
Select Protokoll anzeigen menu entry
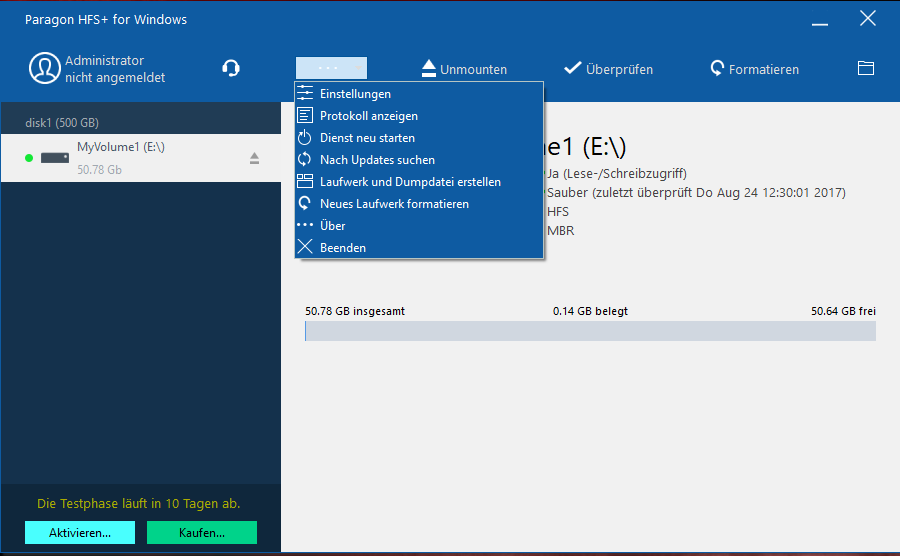[419, 116]
